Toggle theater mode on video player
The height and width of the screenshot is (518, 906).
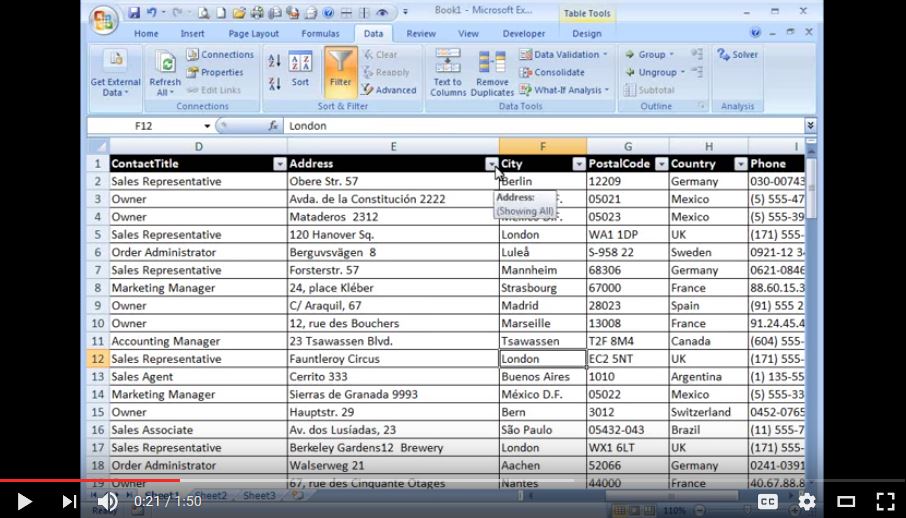[846, 501]
